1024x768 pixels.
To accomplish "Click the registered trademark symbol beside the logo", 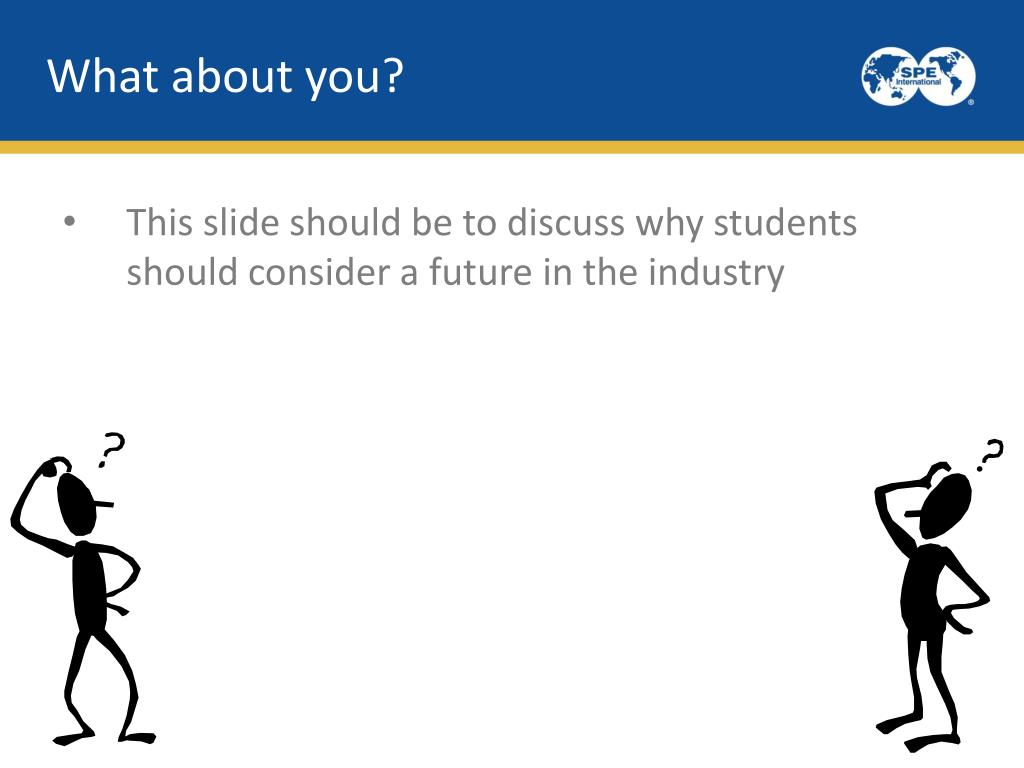I will pyautogui.click(x=971, y=102).
